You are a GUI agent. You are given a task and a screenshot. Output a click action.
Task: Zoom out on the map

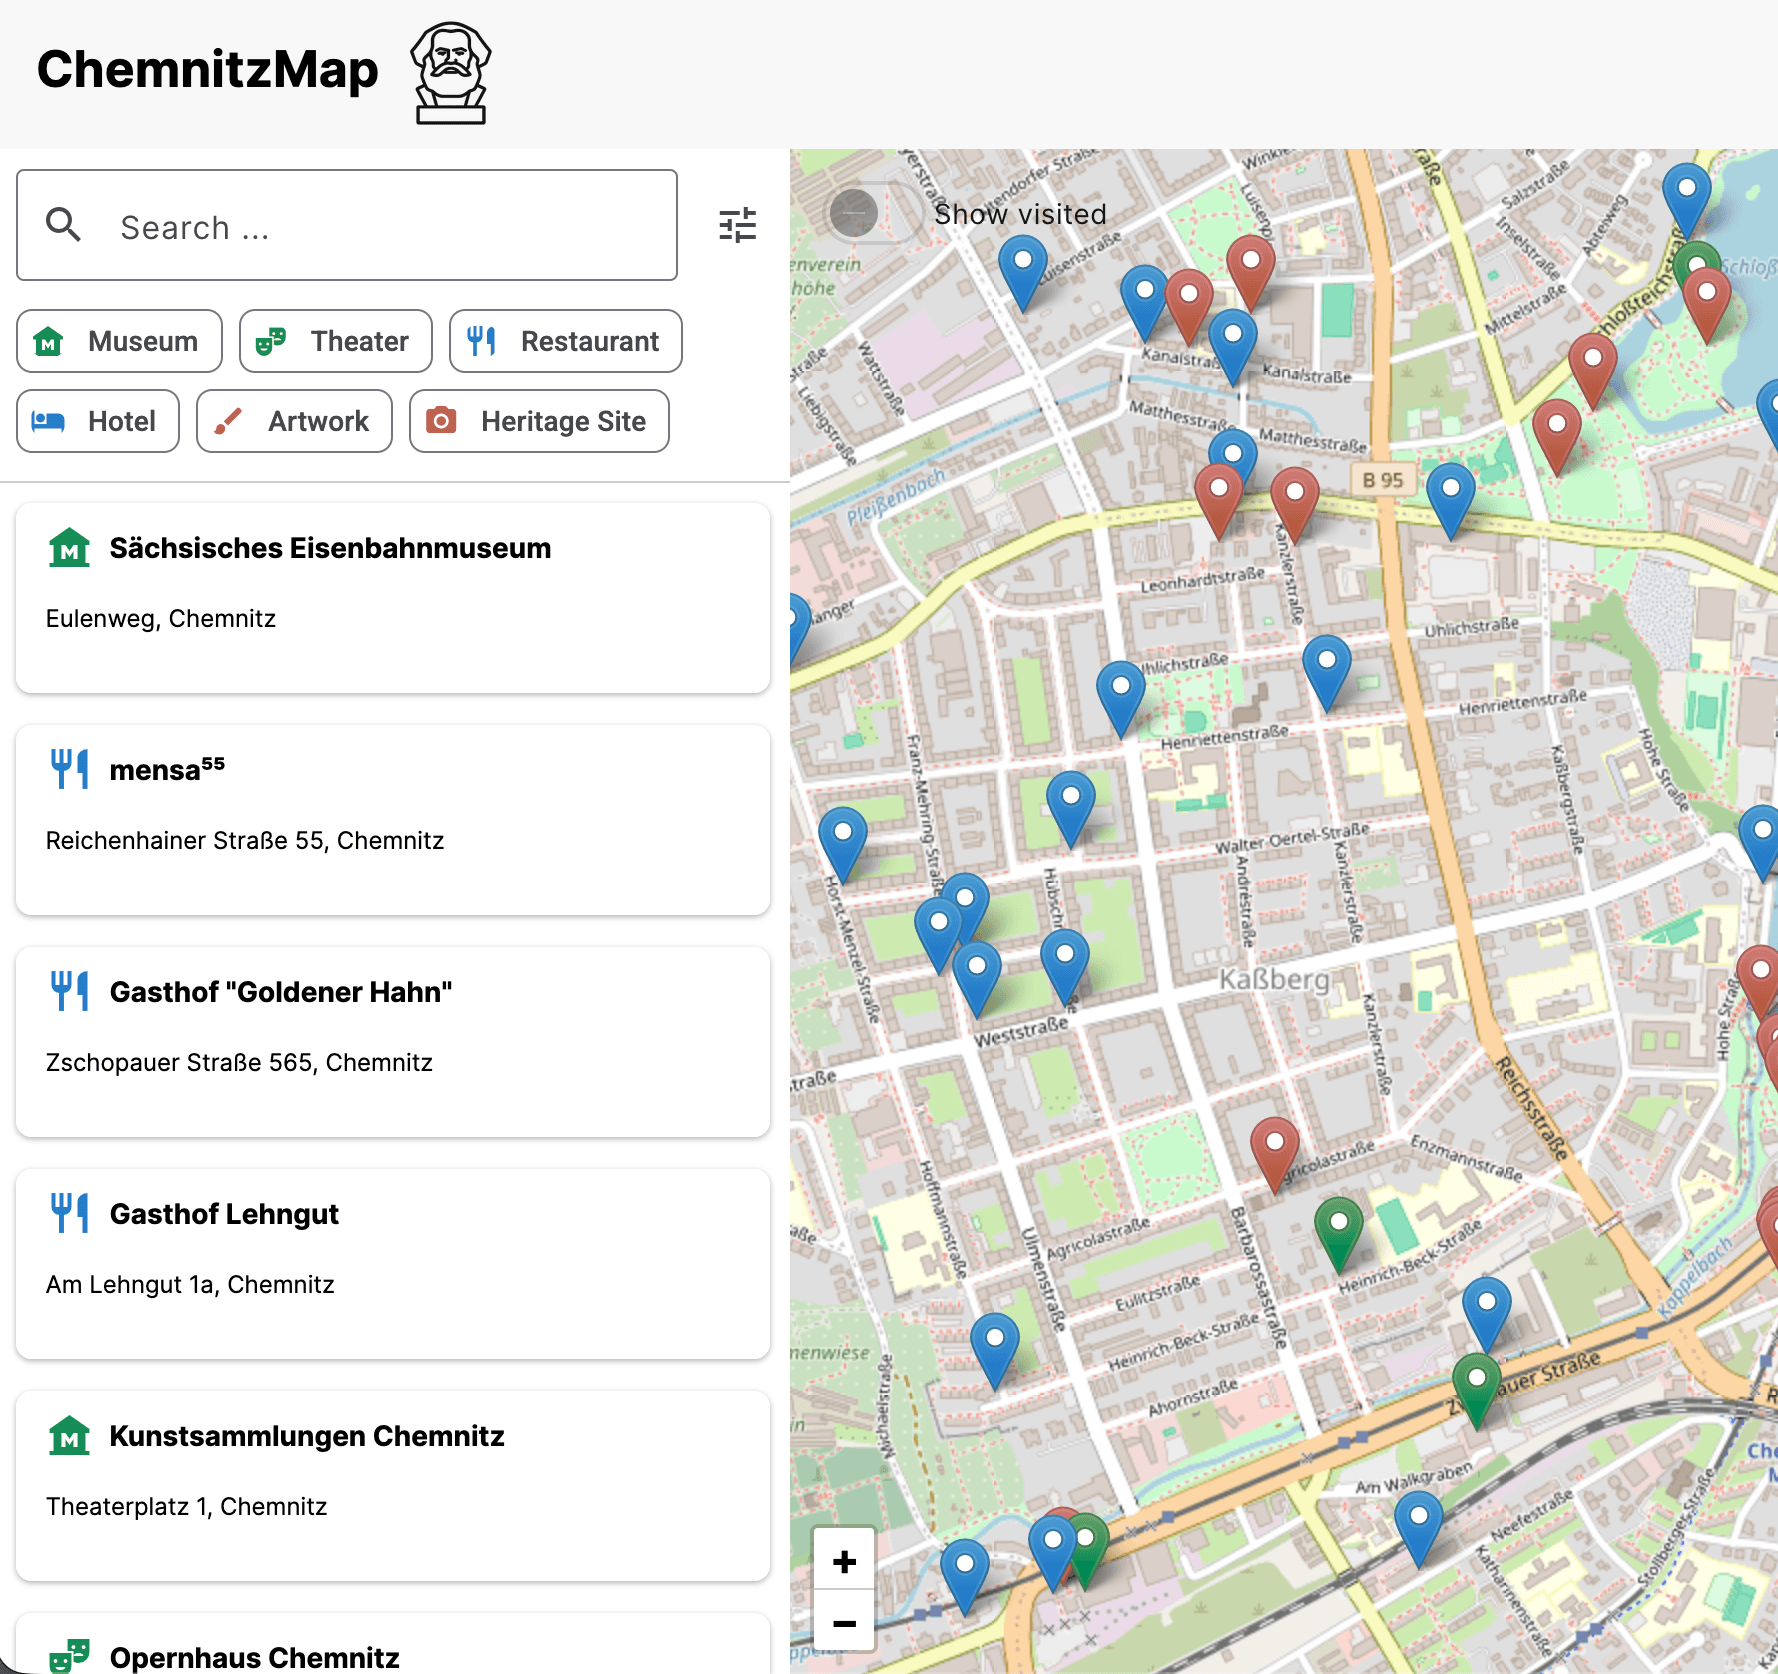coord(845,1622)
